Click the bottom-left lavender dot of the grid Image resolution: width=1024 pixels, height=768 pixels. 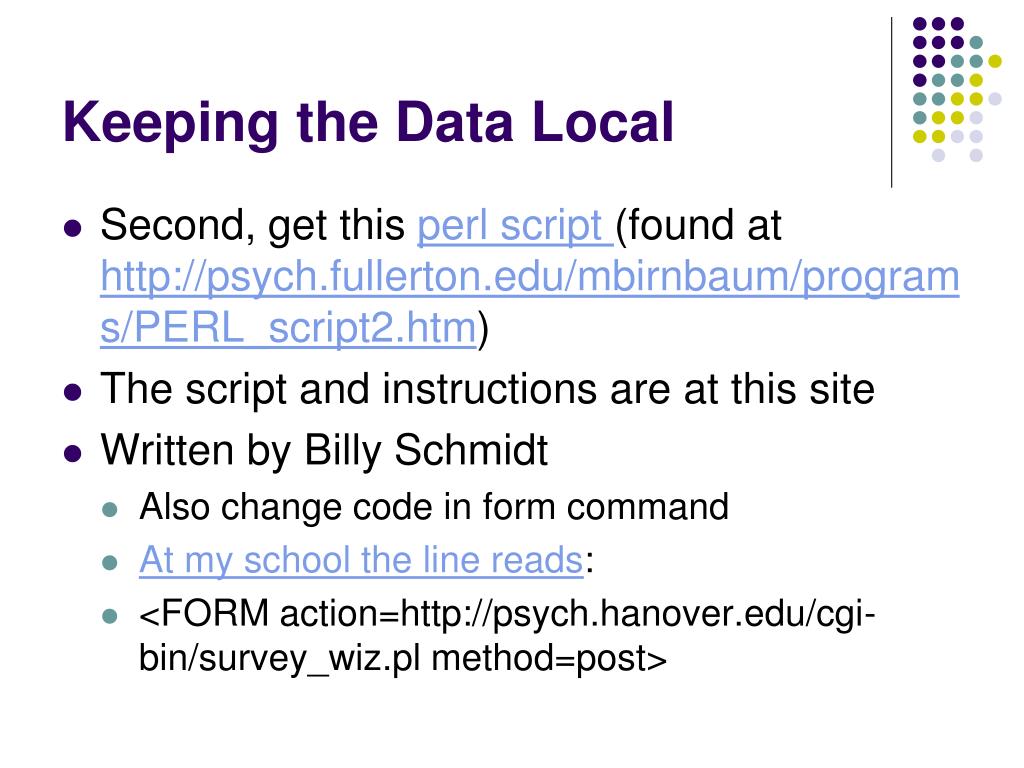pos(938,155)
